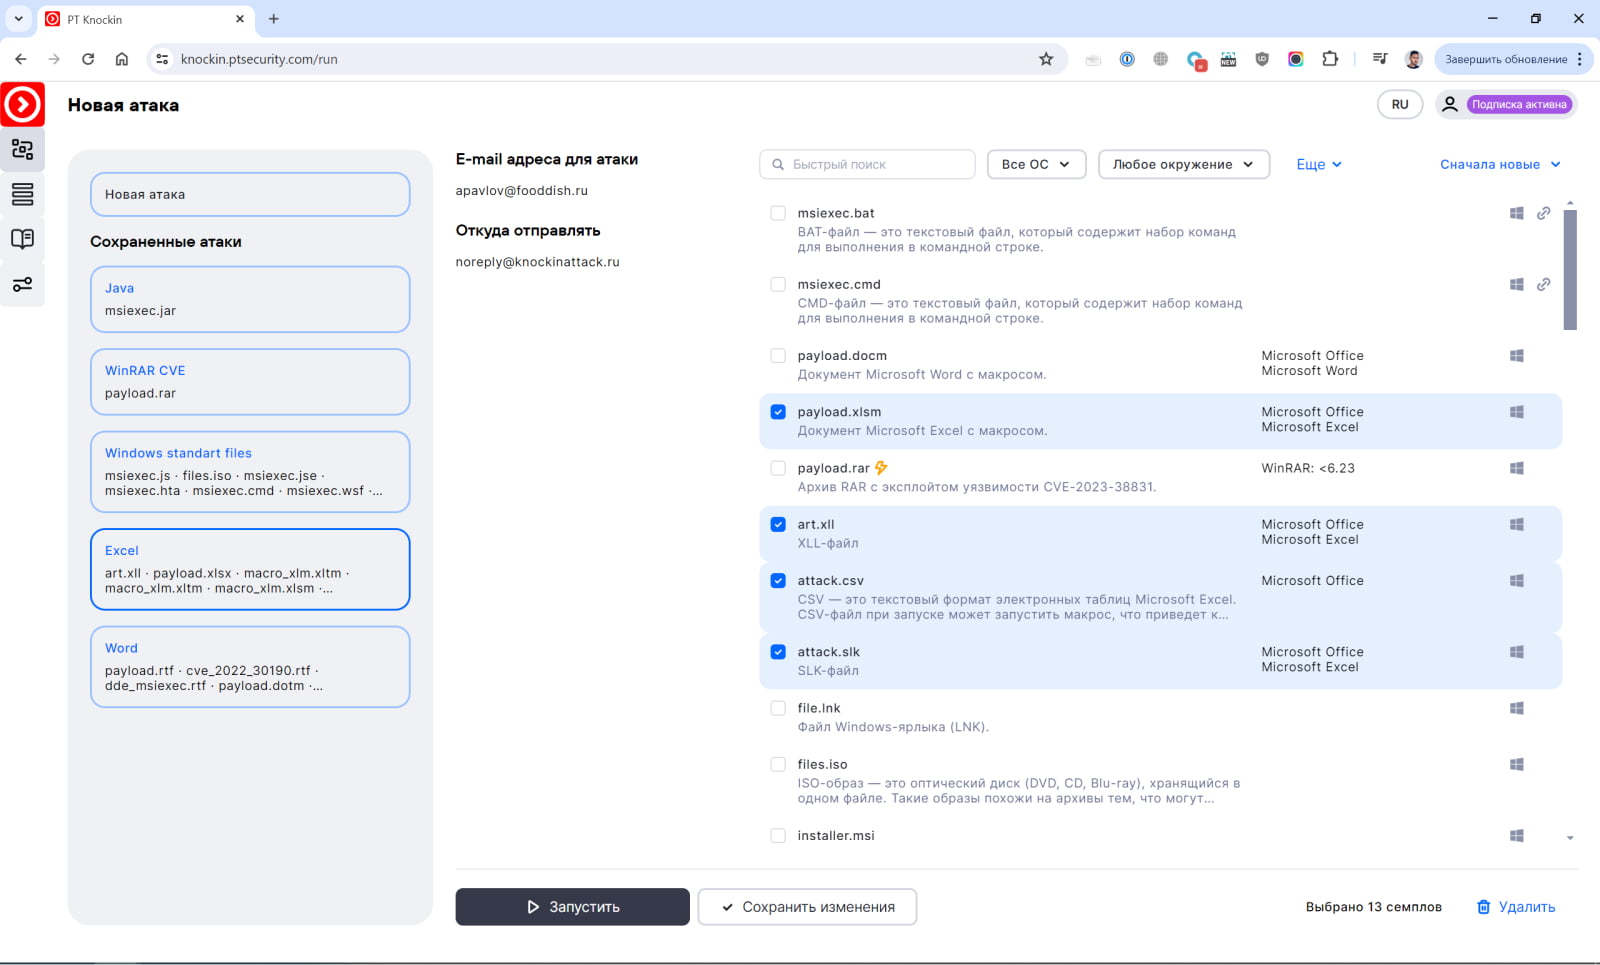Click the Windows icon on payload.xlsm row
The height and width of the screenshot is (965, 1600).
click(x=1517, y=411)
